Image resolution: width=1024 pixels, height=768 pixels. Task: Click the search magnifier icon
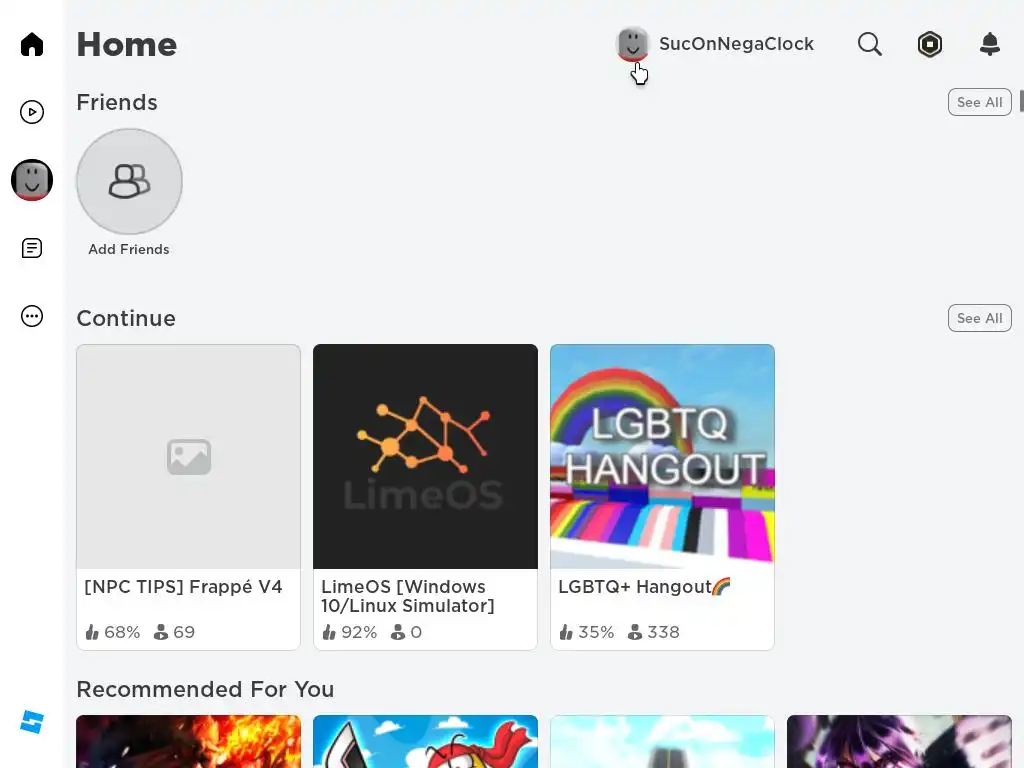pos(869,44)
